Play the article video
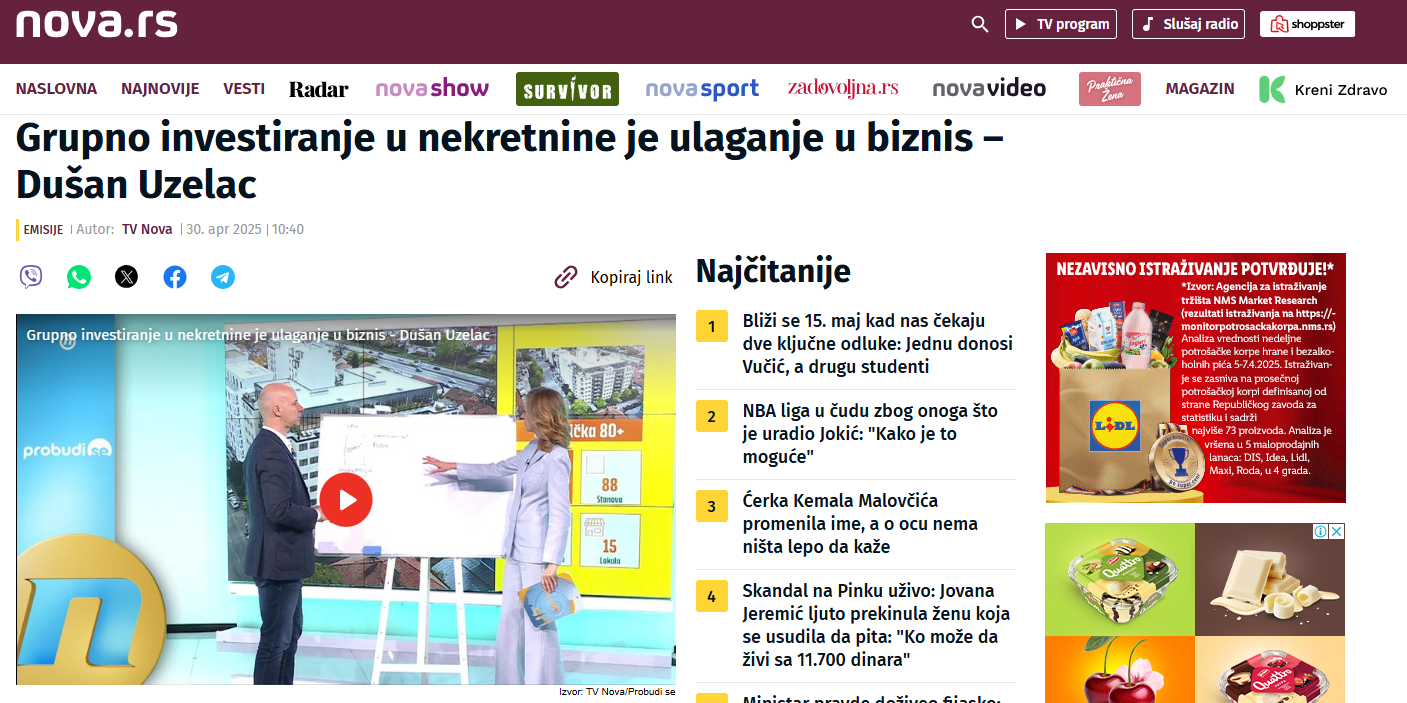 [346, 499]
